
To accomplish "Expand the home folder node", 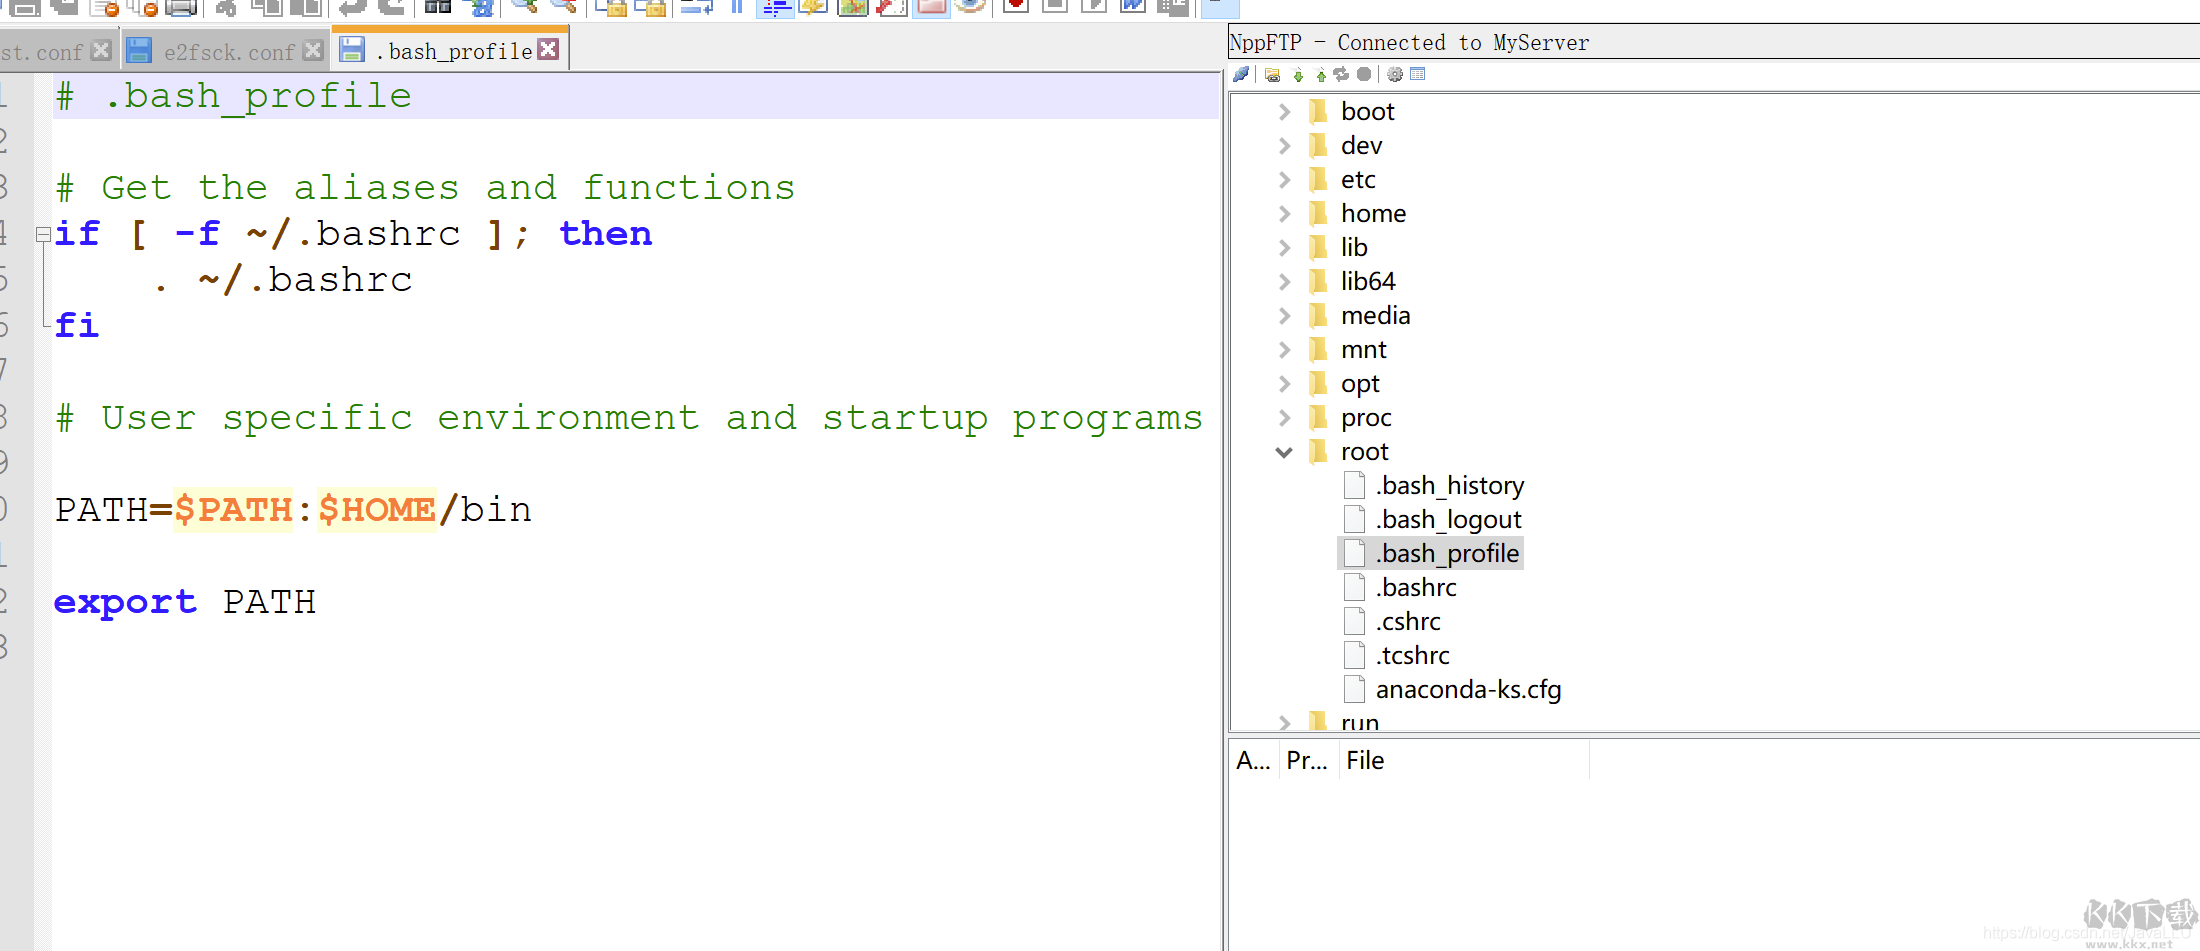I will pyautogui.click(x=1285, y=214).
